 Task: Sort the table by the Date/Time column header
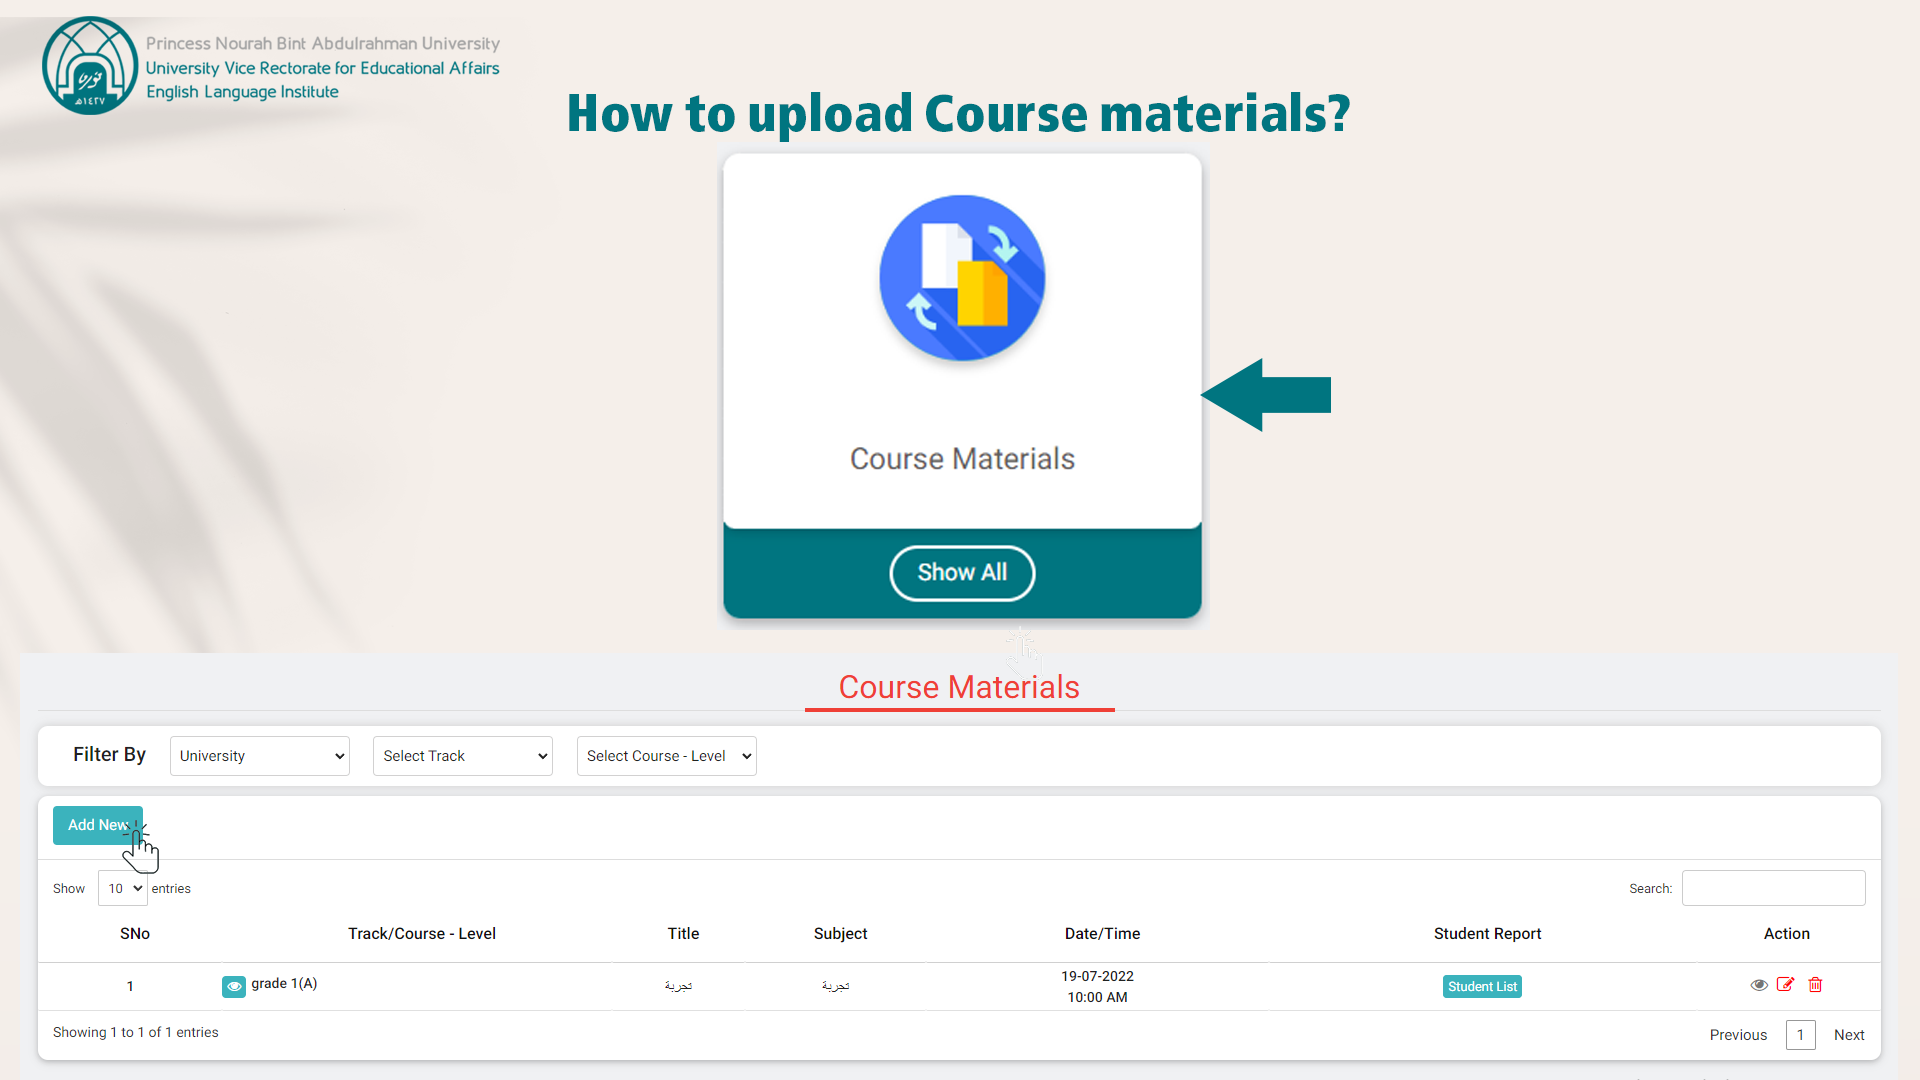click(1102, 933)
